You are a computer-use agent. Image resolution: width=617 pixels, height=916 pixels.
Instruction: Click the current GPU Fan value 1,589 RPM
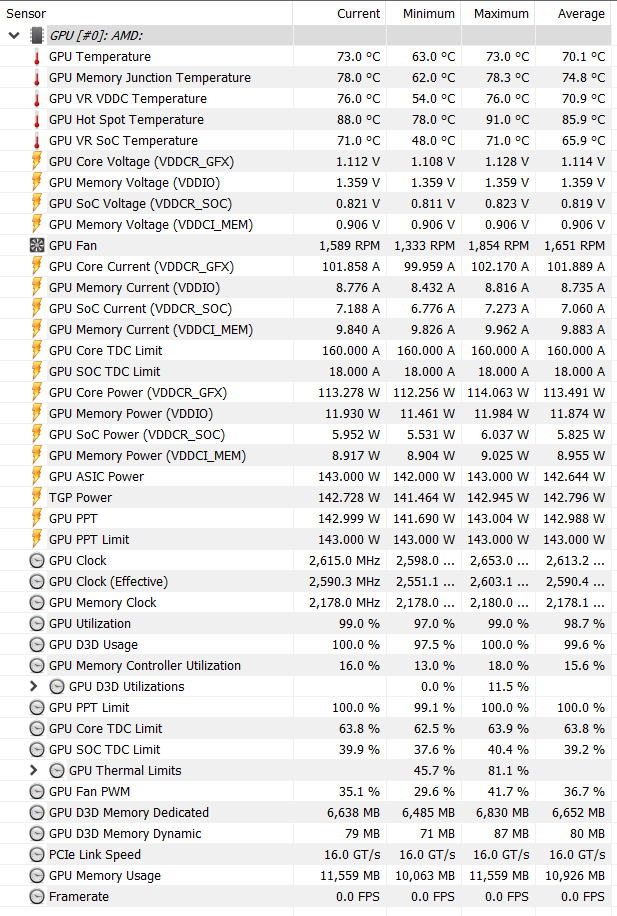click(x=349, y=246)
